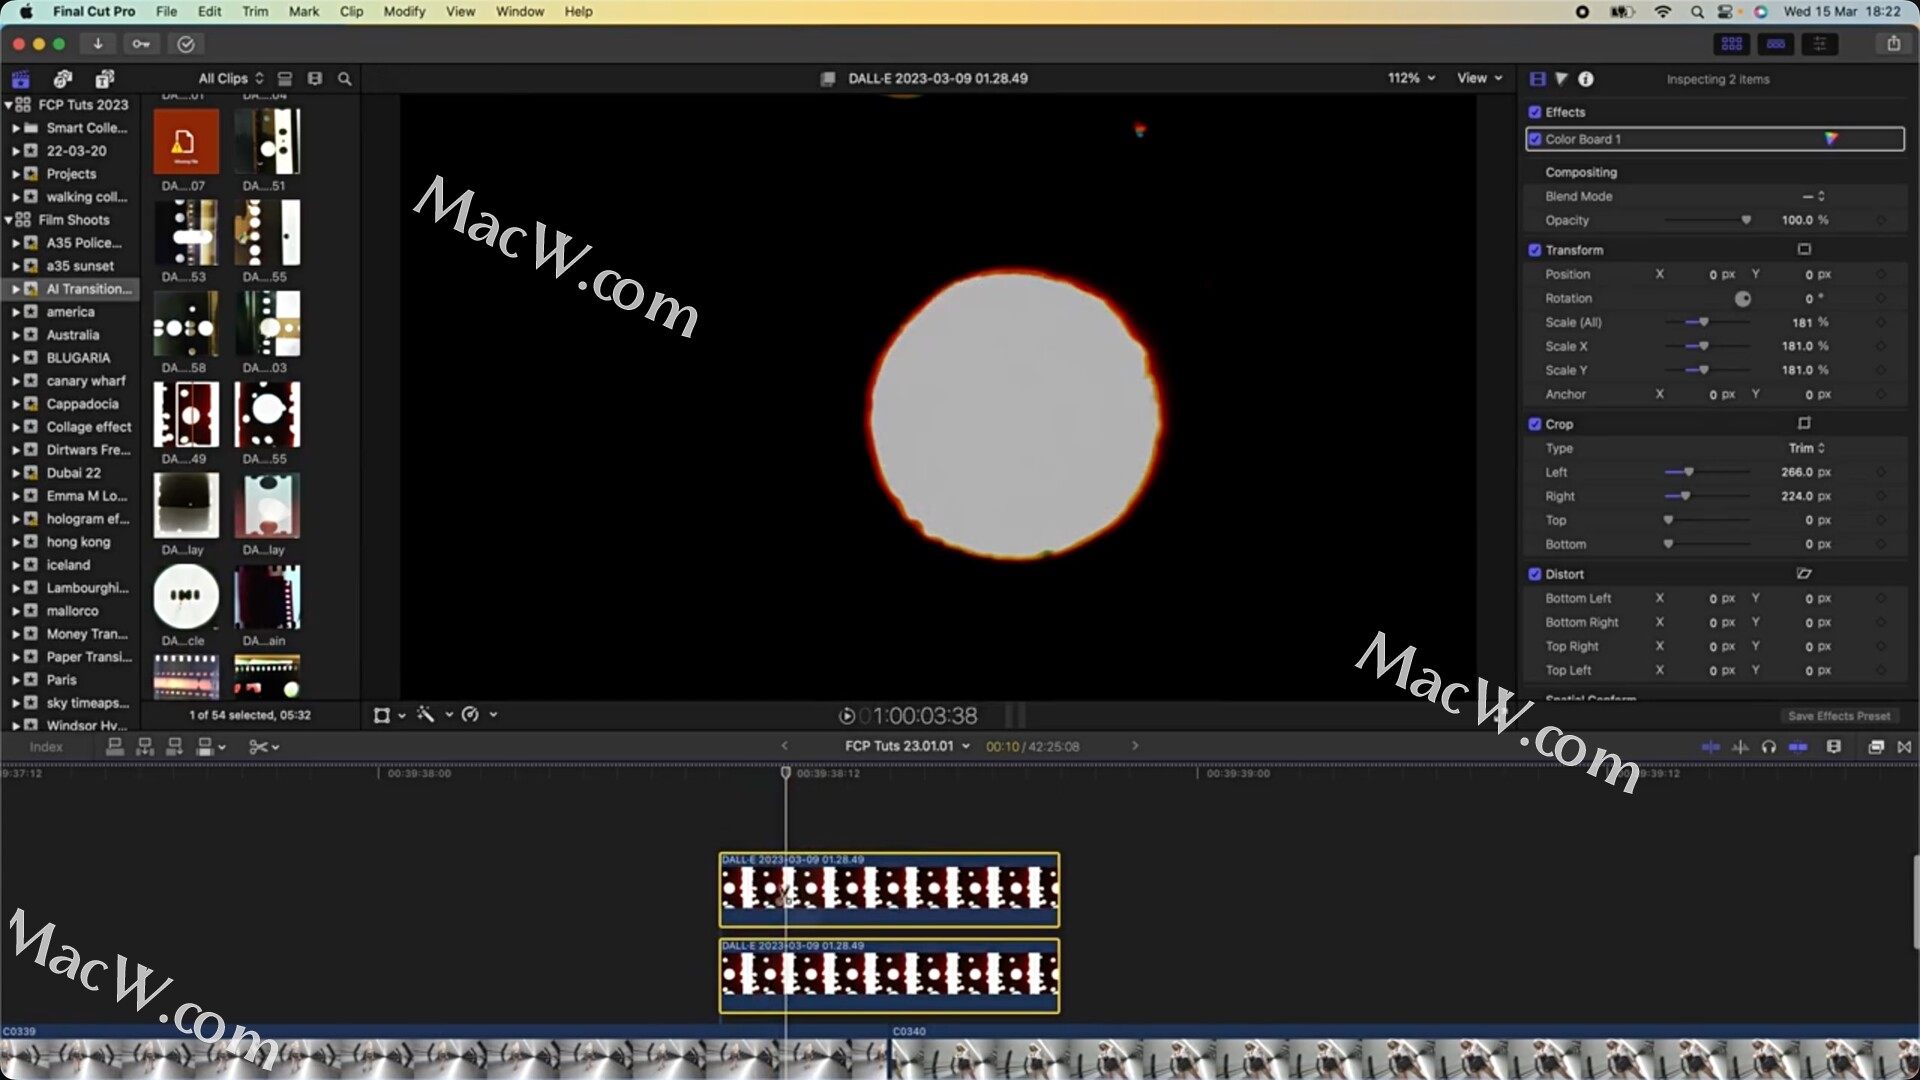The image size is (1920, 1080).
Task: Adjust the Opacity slider
Action: [1708, 220]
